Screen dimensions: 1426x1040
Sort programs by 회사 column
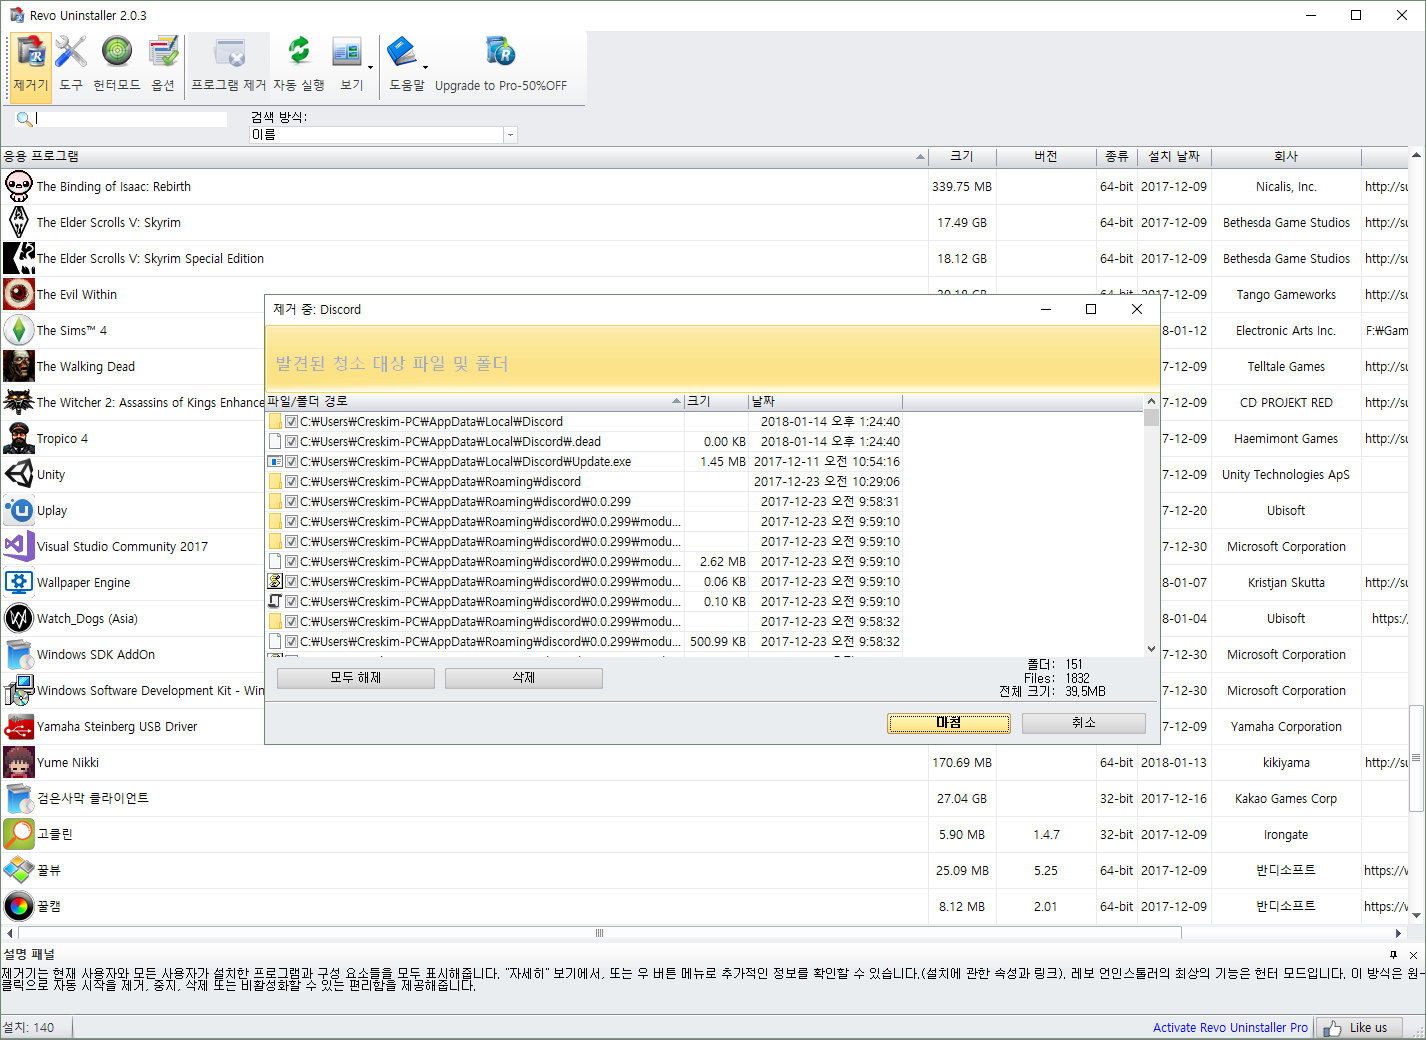1286,157
